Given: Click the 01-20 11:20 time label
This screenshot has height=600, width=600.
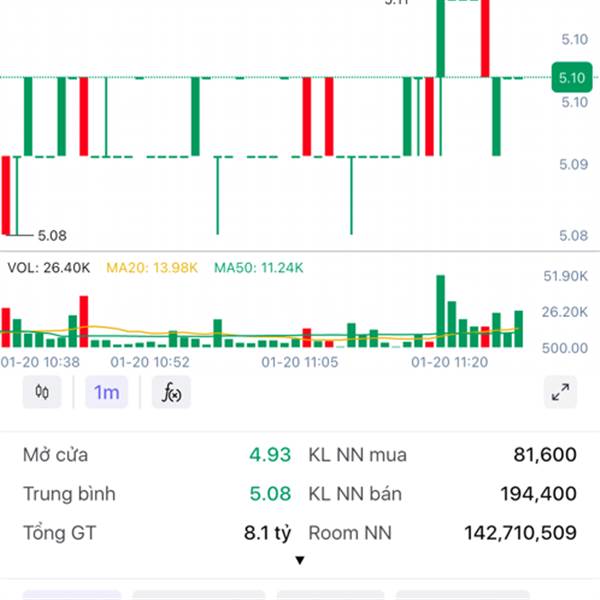Looking at the screenshot, I should pyautogui.click(x=450, y=362).
